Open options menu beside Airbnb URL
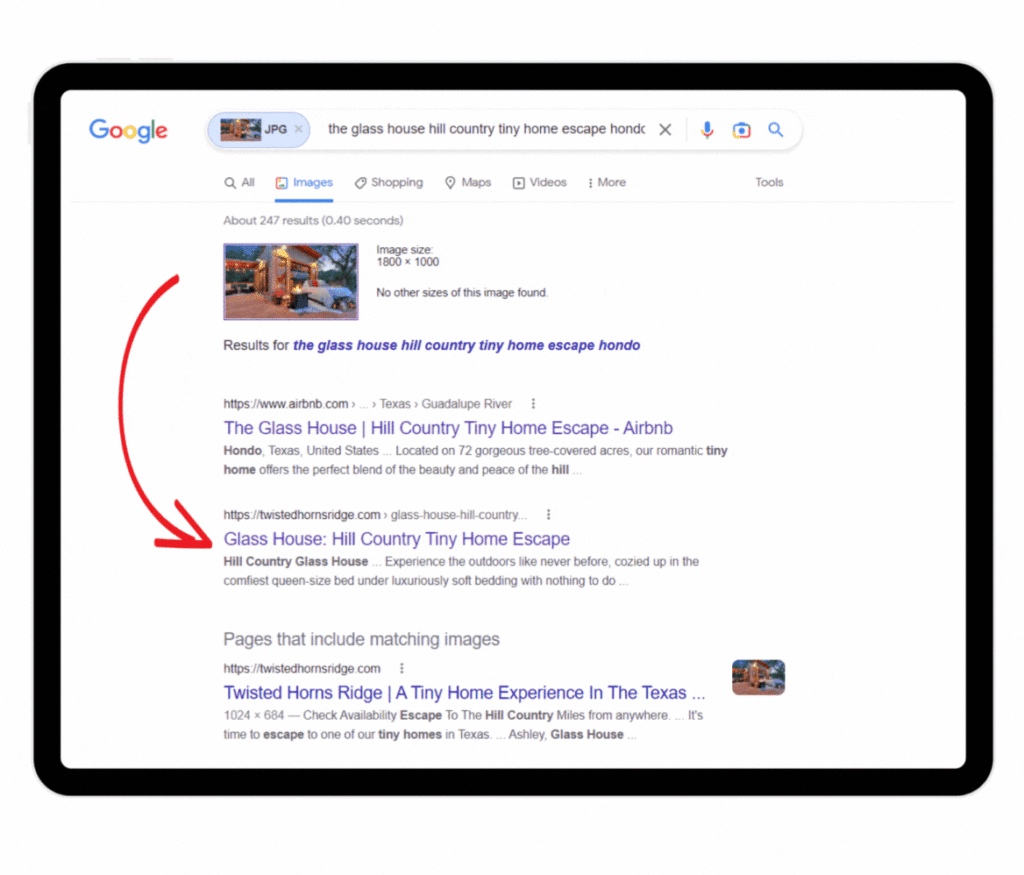1024x875 pixels. (x=533, y=404)
